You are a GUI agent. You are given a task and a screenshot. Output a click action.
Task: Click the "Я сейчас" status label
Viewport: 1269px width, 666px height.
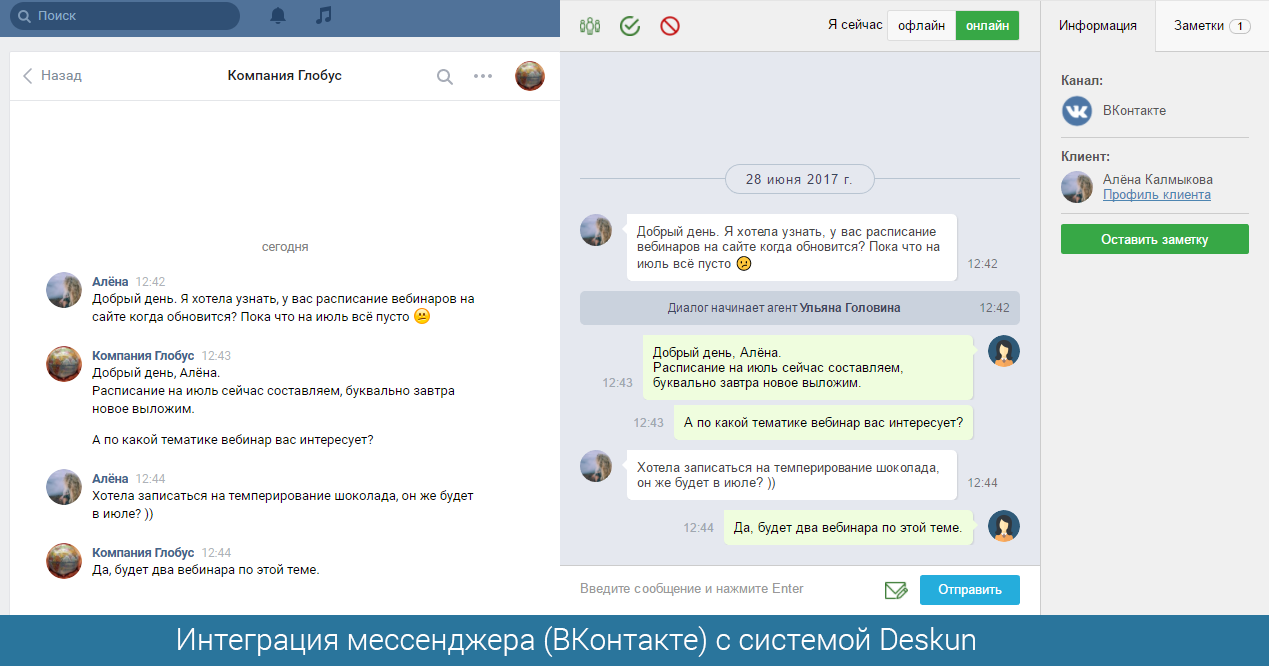[x=854, y=26]
